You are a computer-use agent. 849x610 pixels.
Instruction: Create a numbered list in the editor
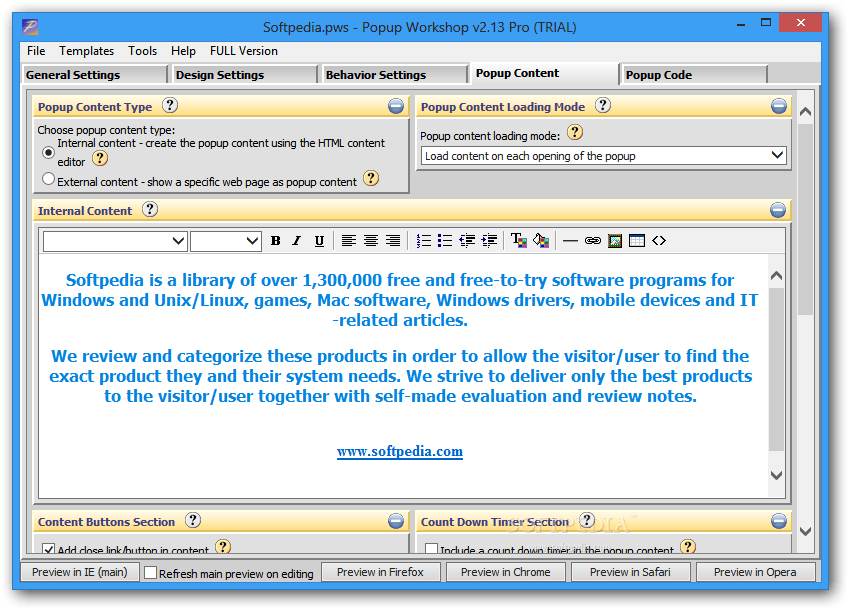(x=423, y=240)
